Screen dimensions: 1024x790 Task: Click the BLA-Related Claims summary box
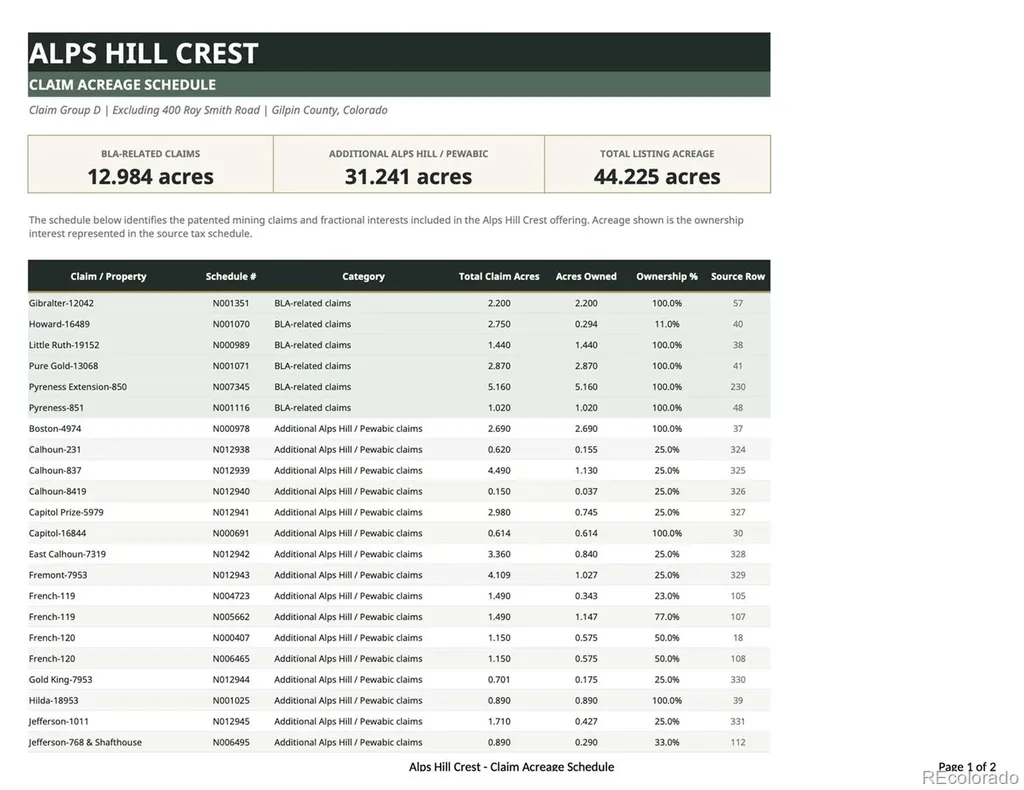(x=150, y=165)
